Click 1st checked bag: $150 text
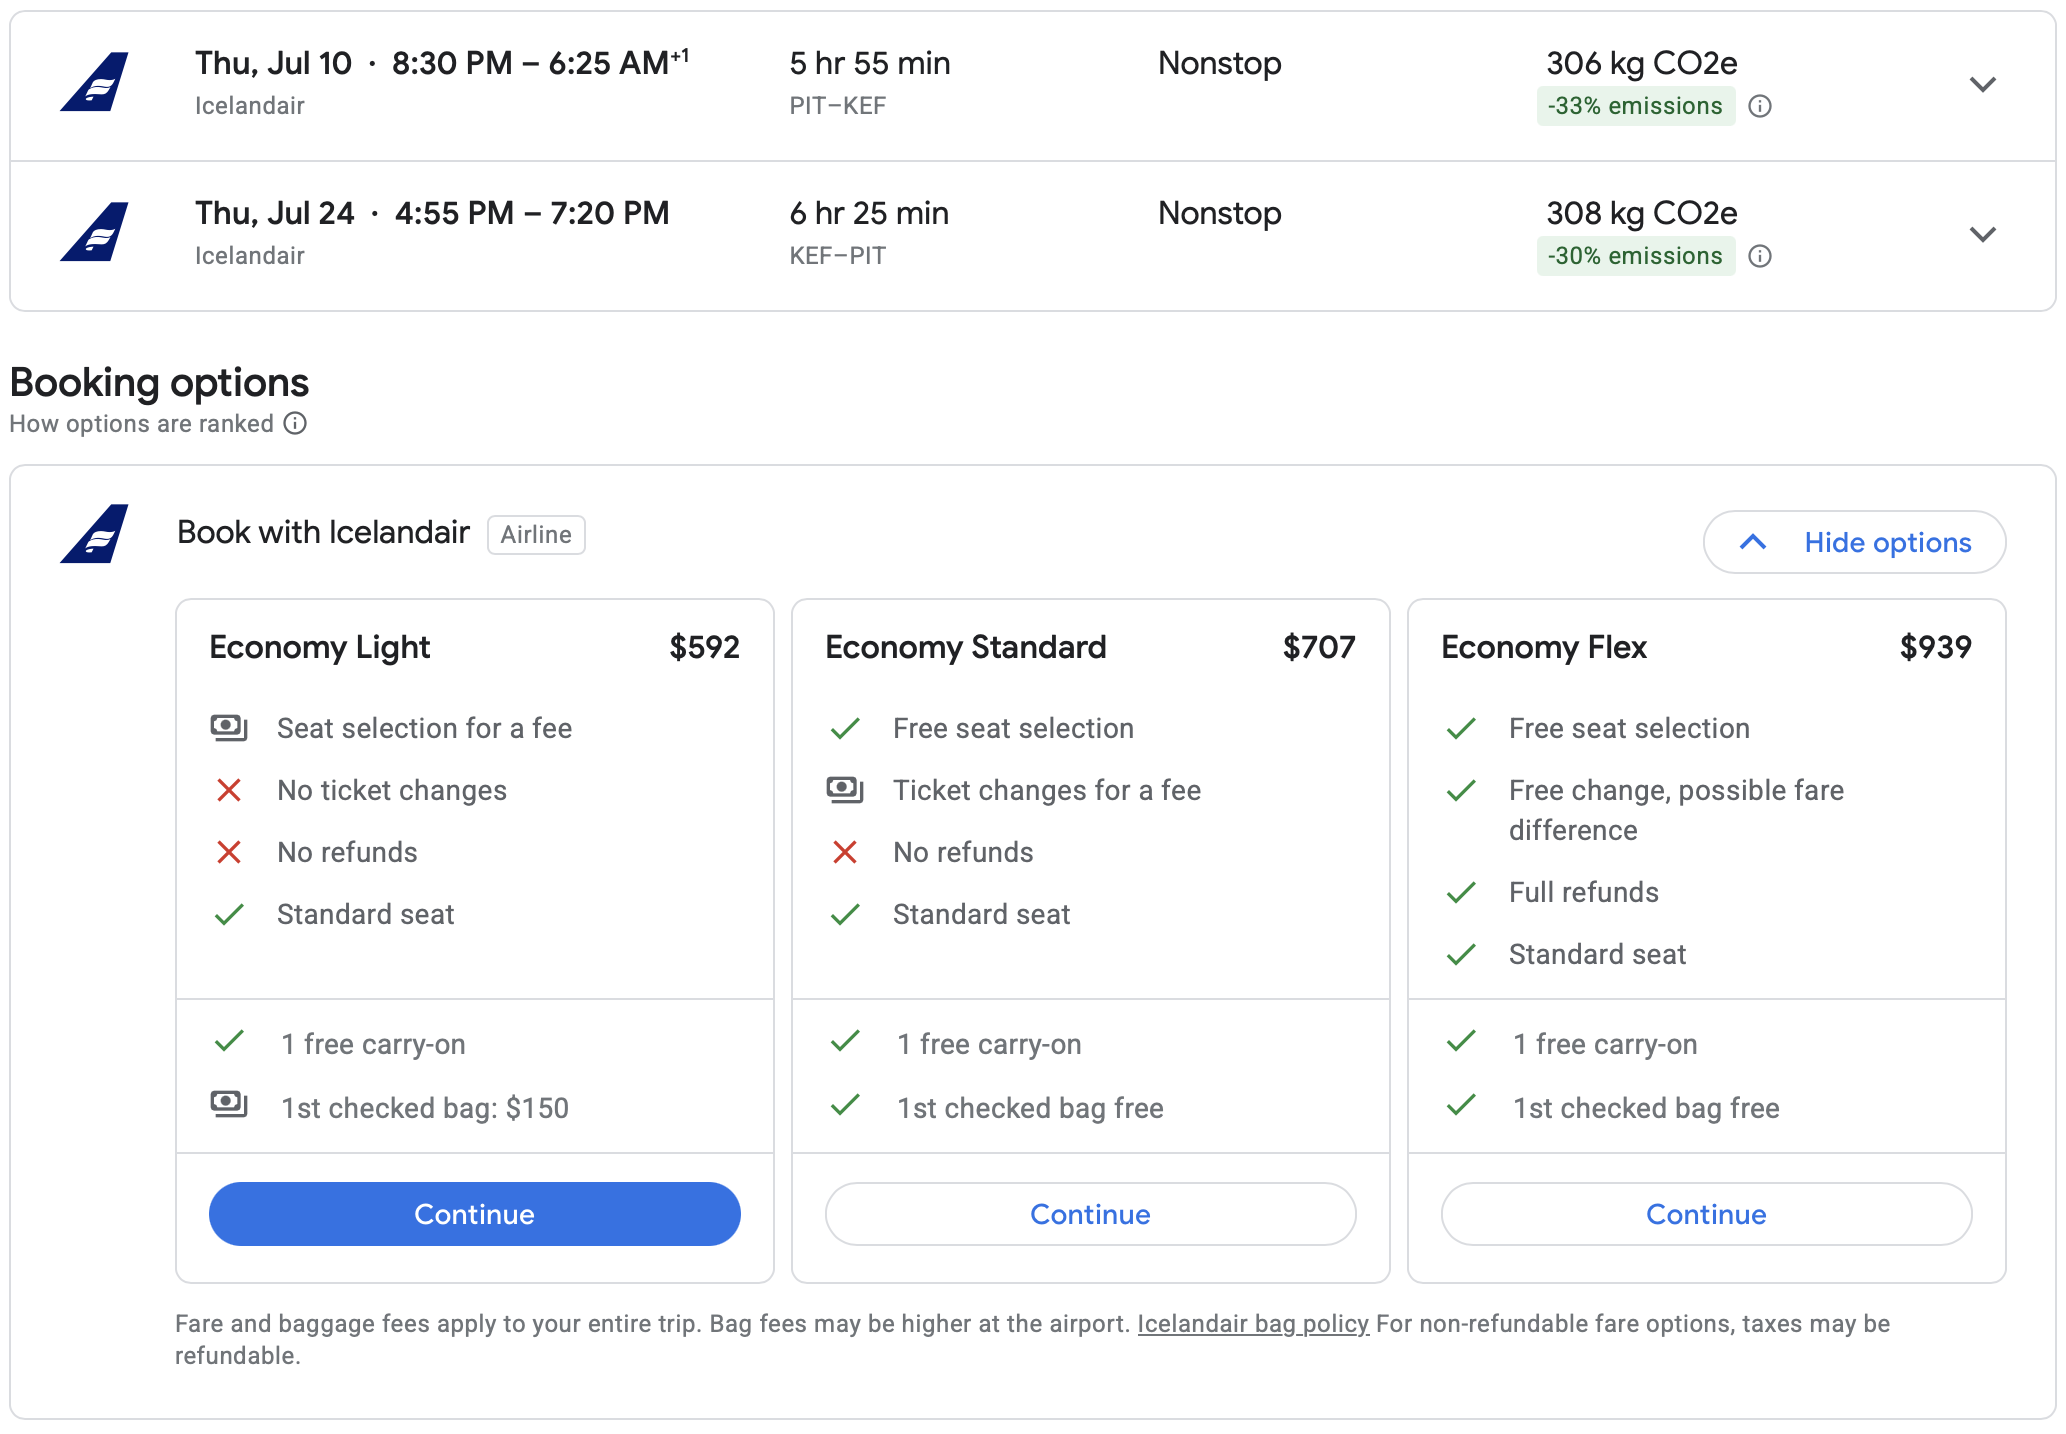 (425, 1108)
